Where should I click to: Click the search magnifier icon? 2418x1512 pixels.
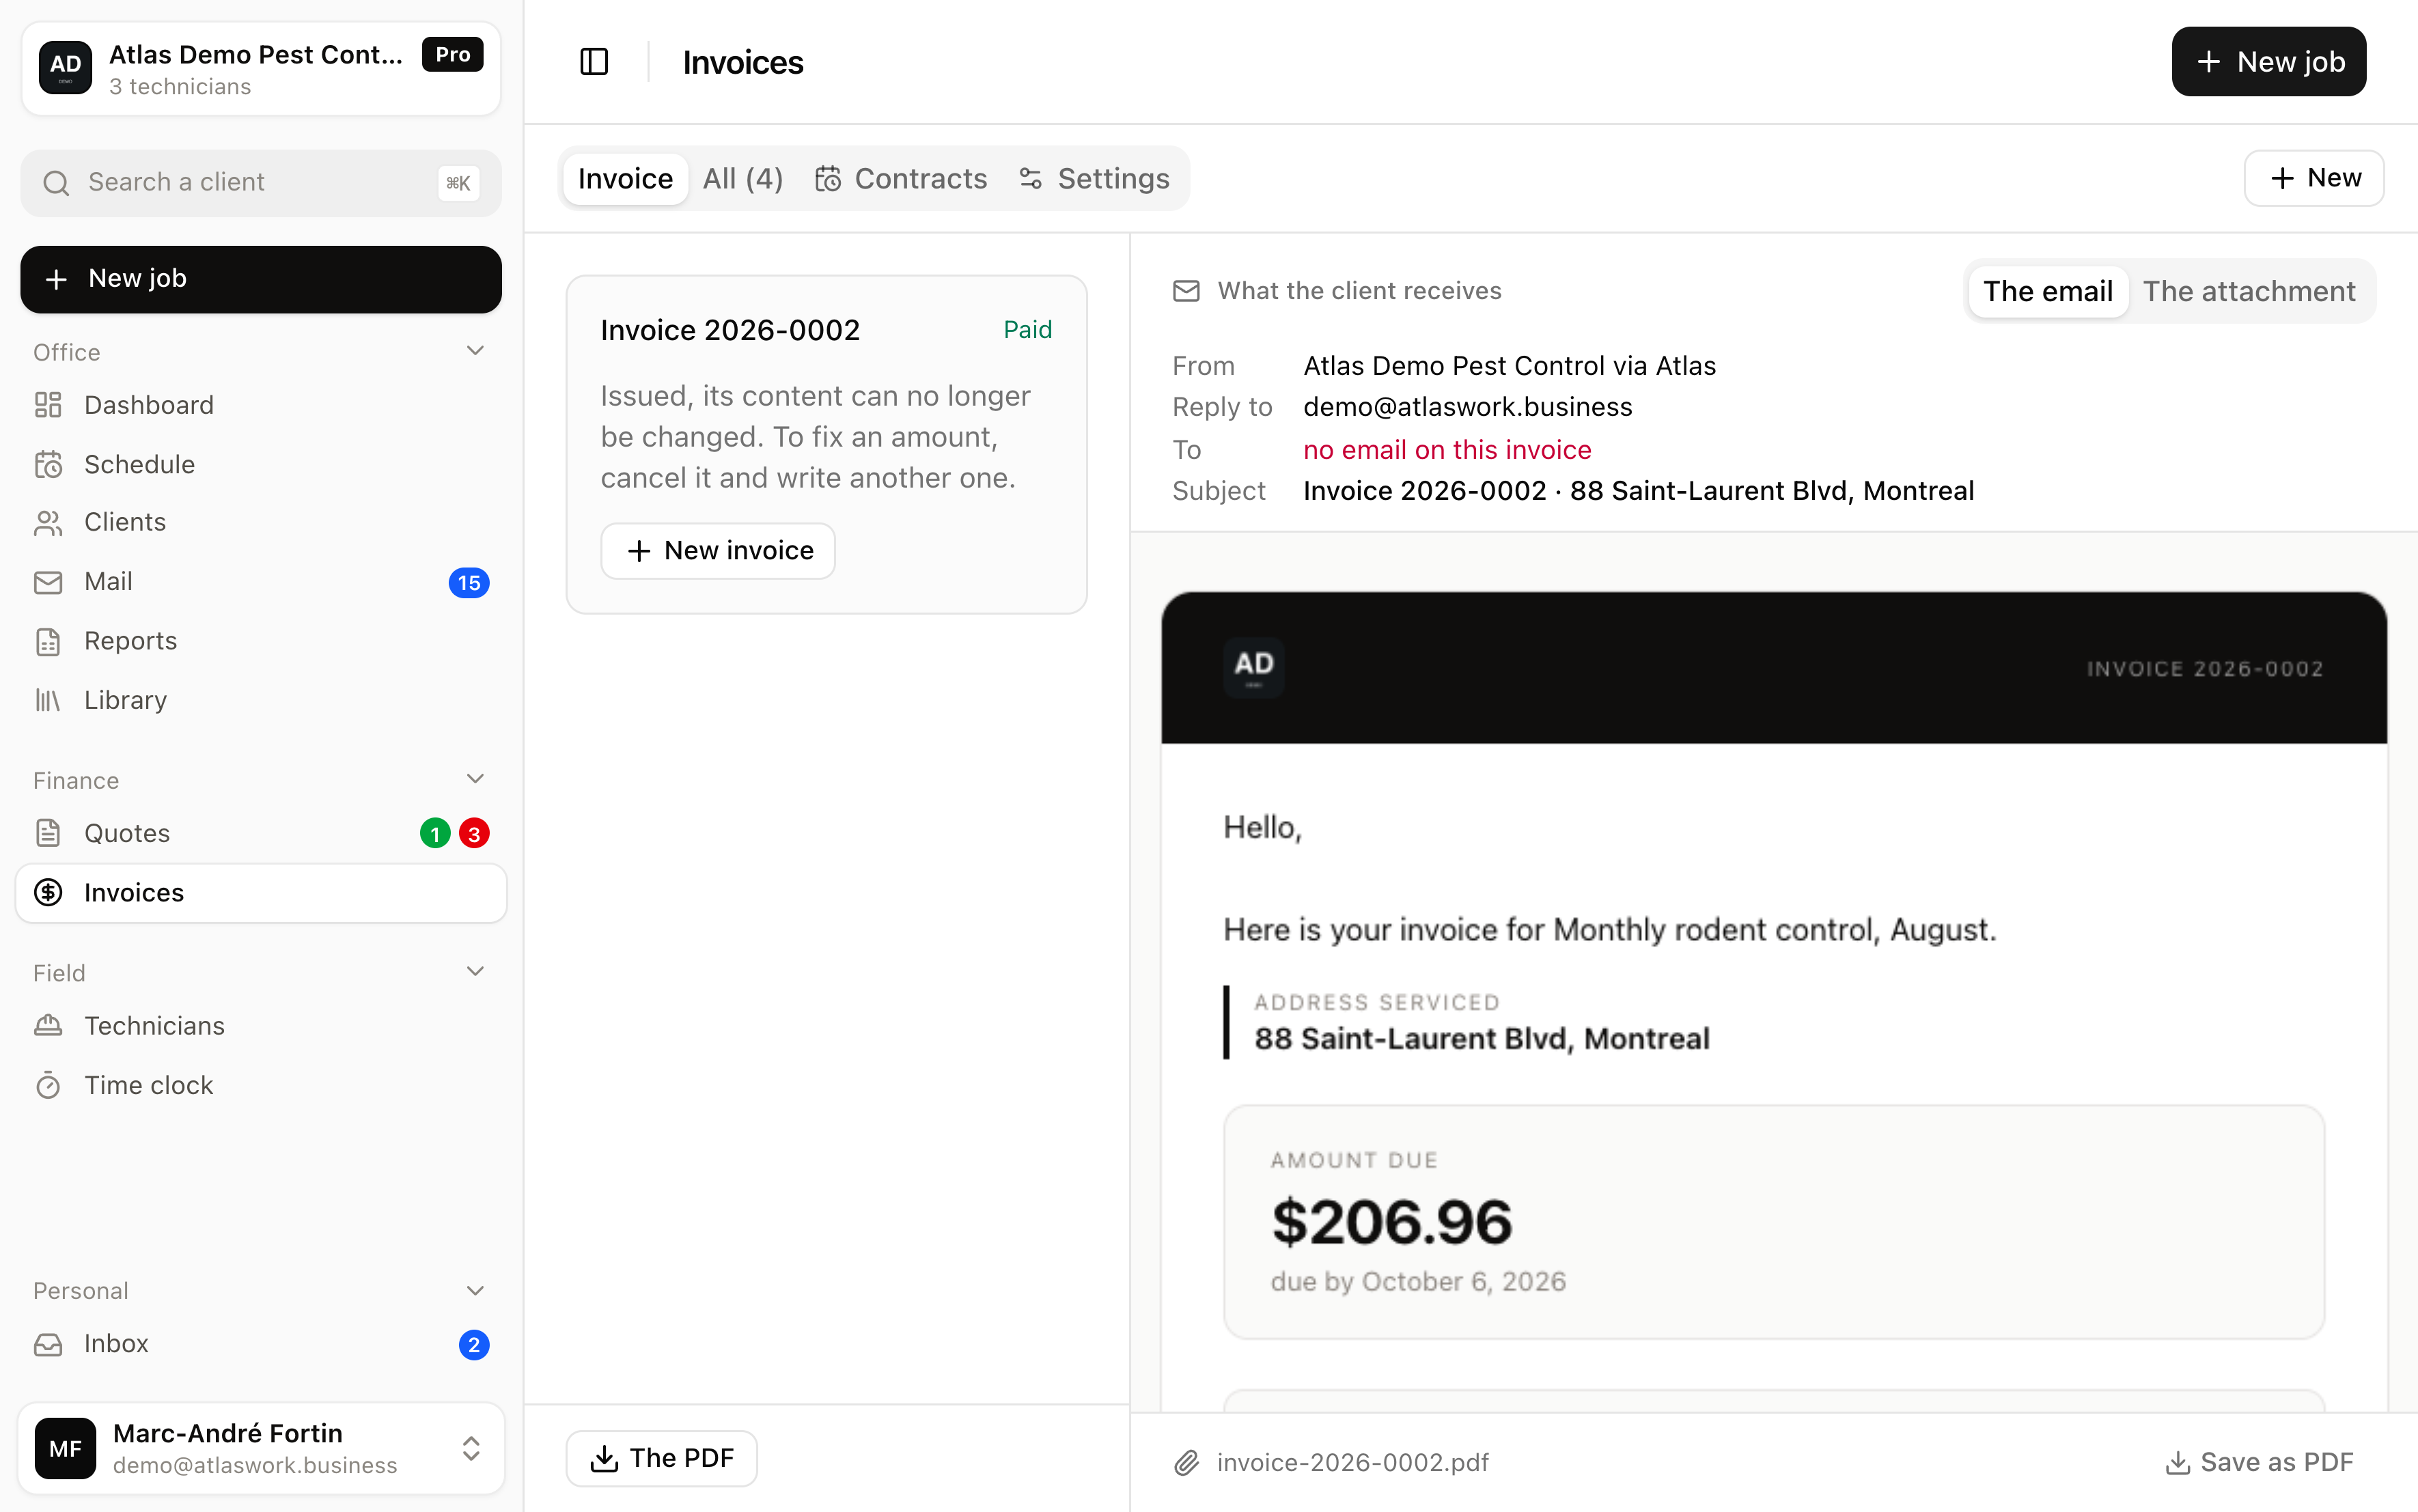coord(56,183)
